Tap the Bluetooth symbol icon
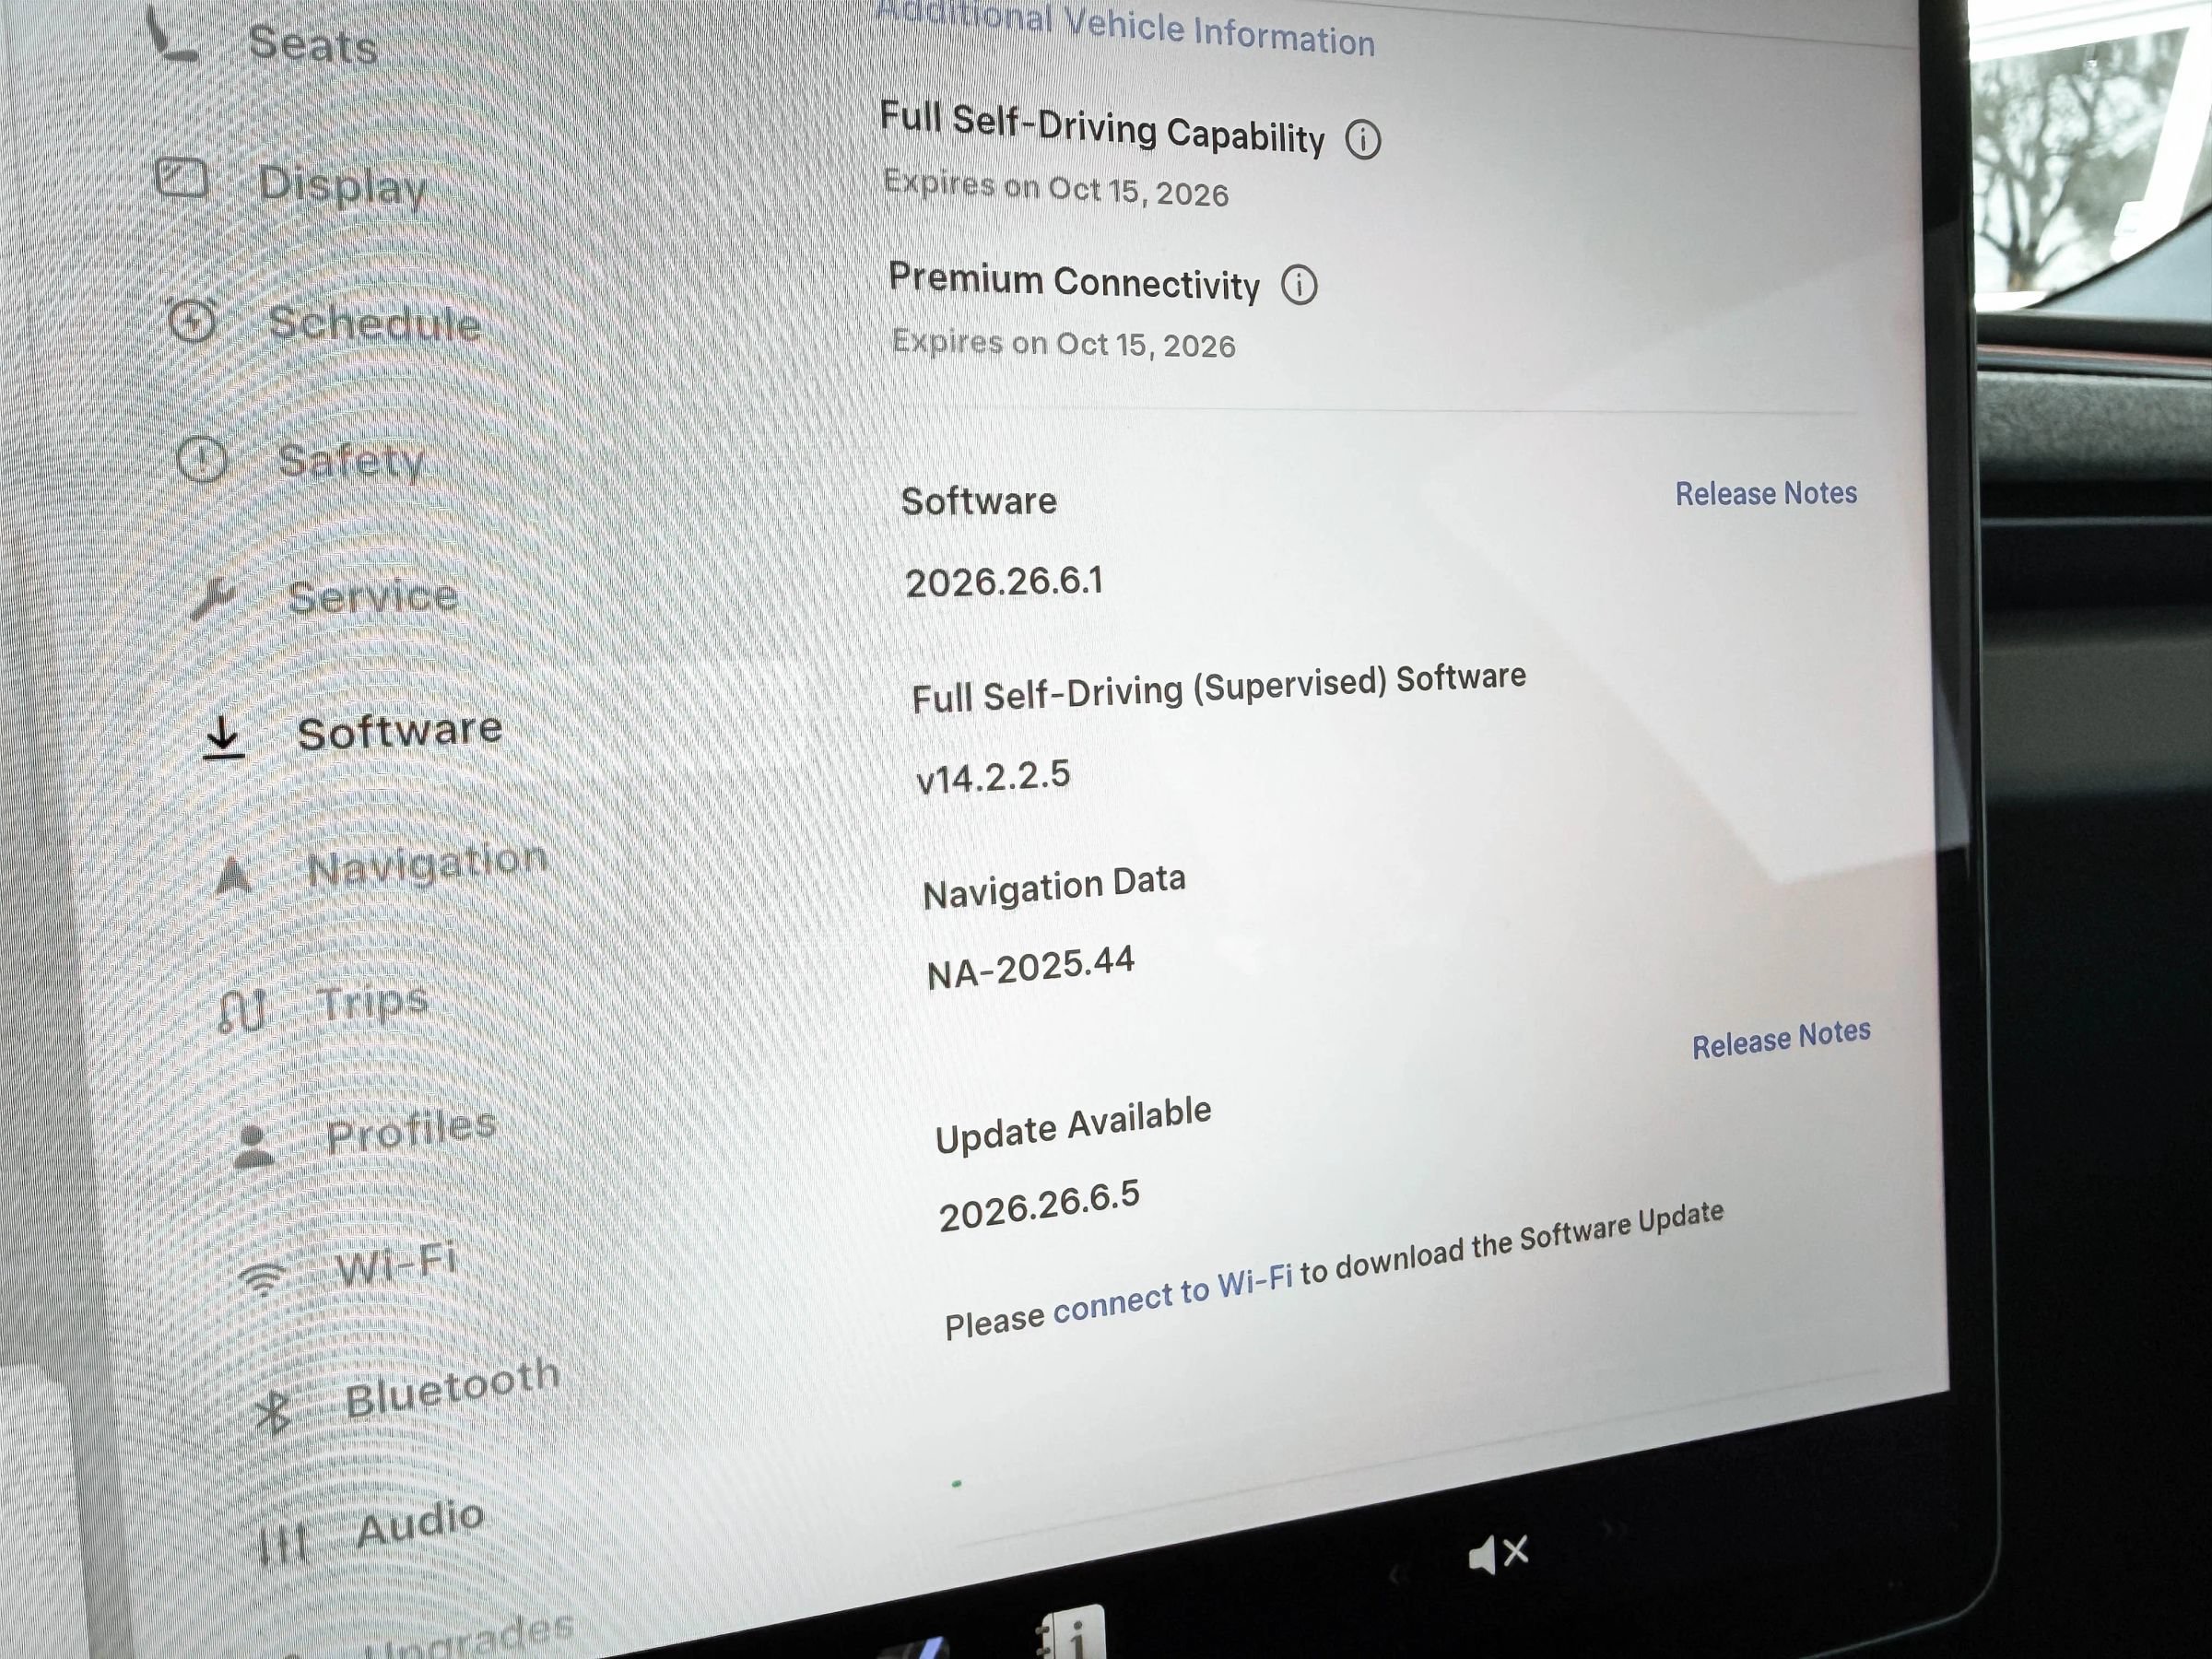The height and width of the screenshot is (1659, 2212). [273, 1411]
